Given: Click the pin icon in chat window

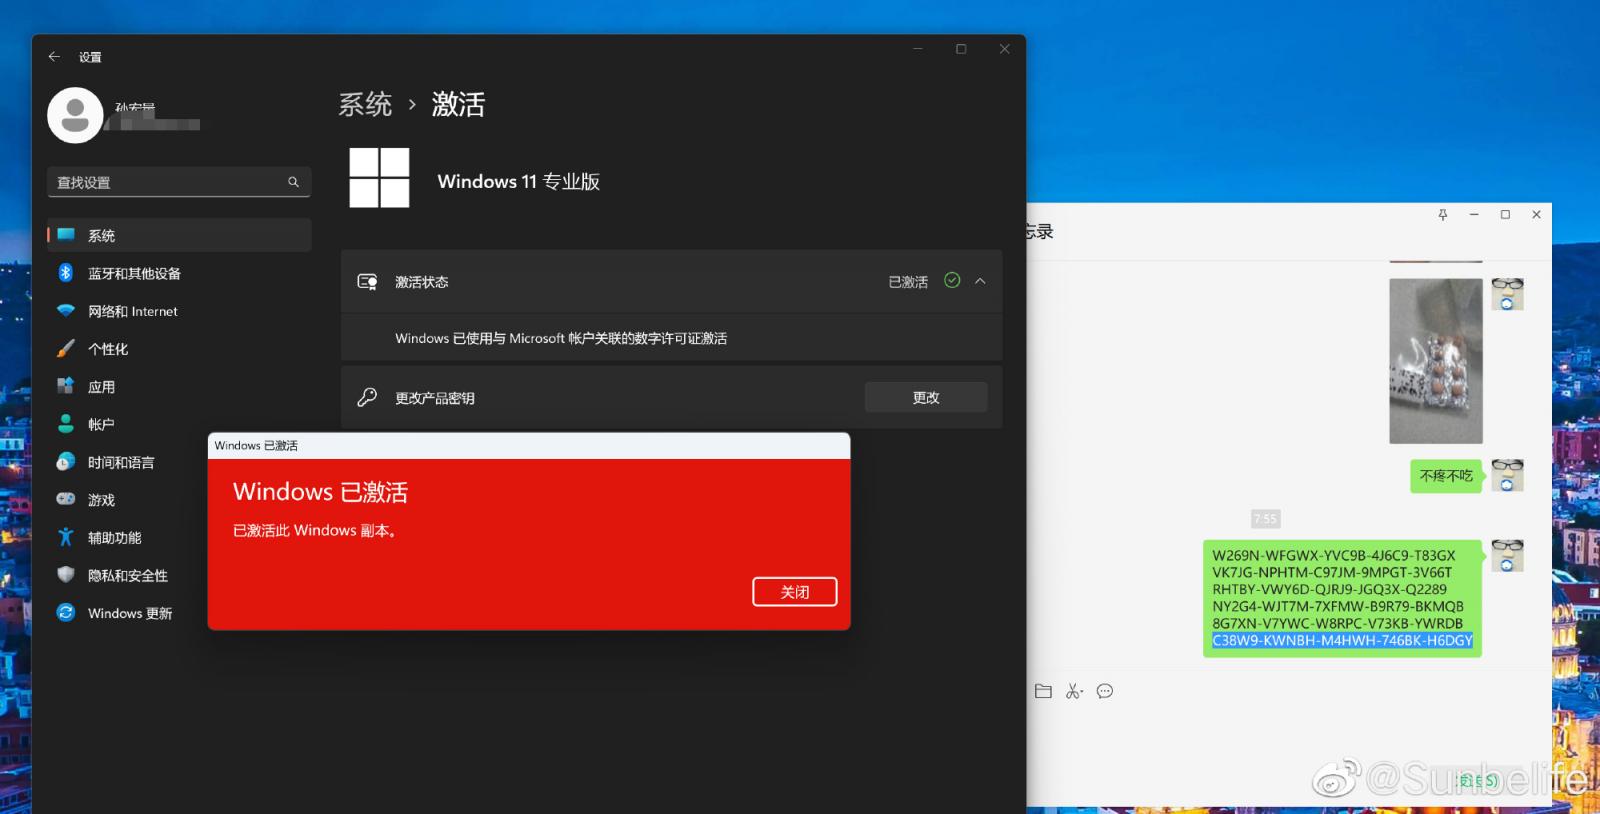Looking at the screenshot, I should click(1442, 214).
